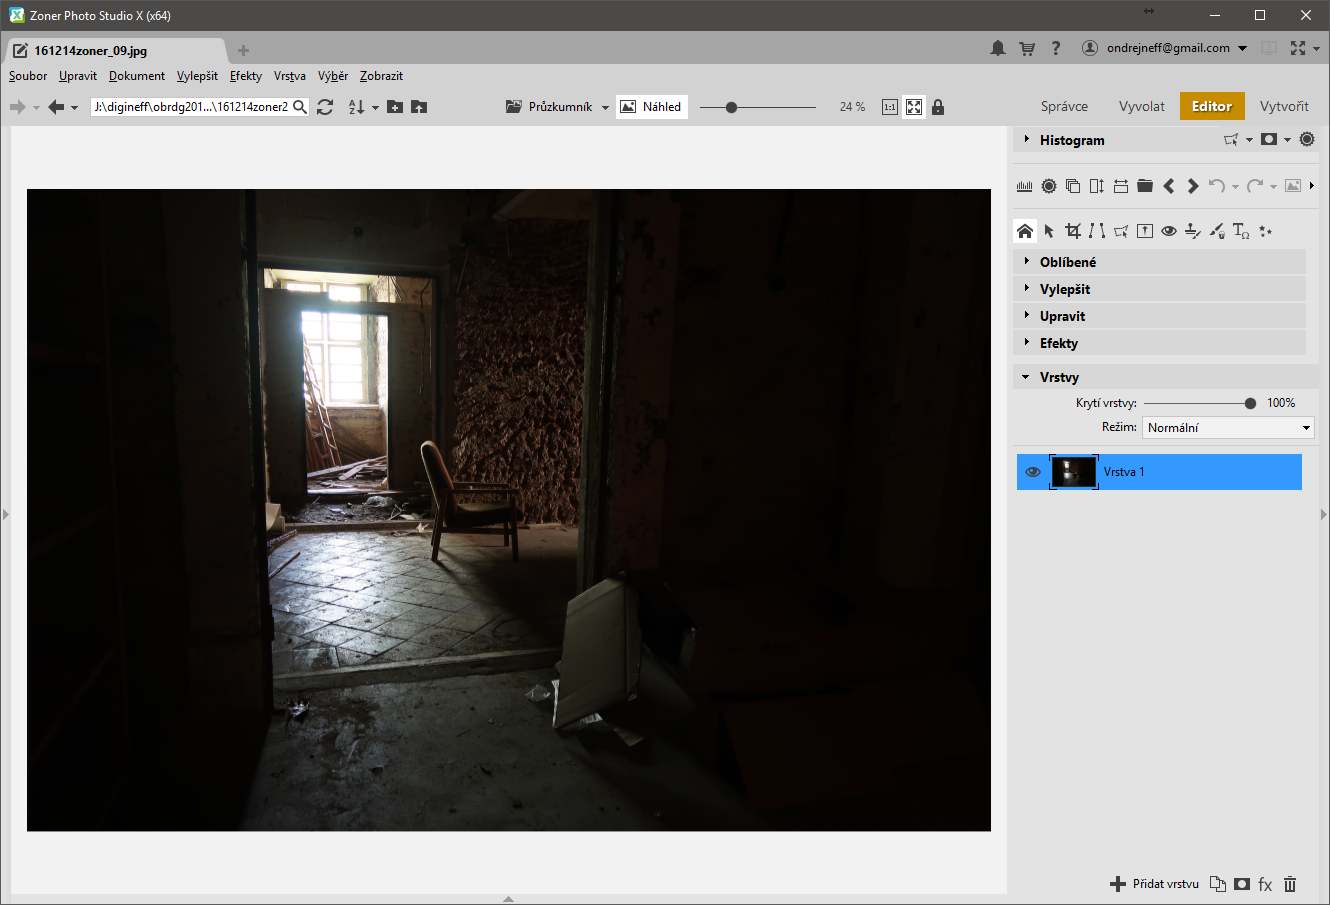1330x905 pixels.
Task: Go to the next image arrow
Action: click(1192, 186)
